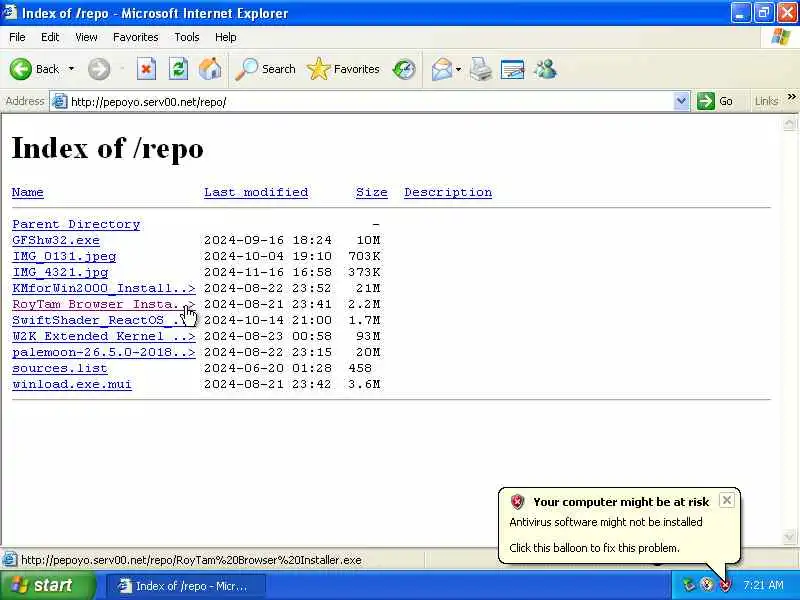The image size is (800, 600).
Task: Click the palemoon-26.5.0-2018 link
Action: tap(104, 352)
